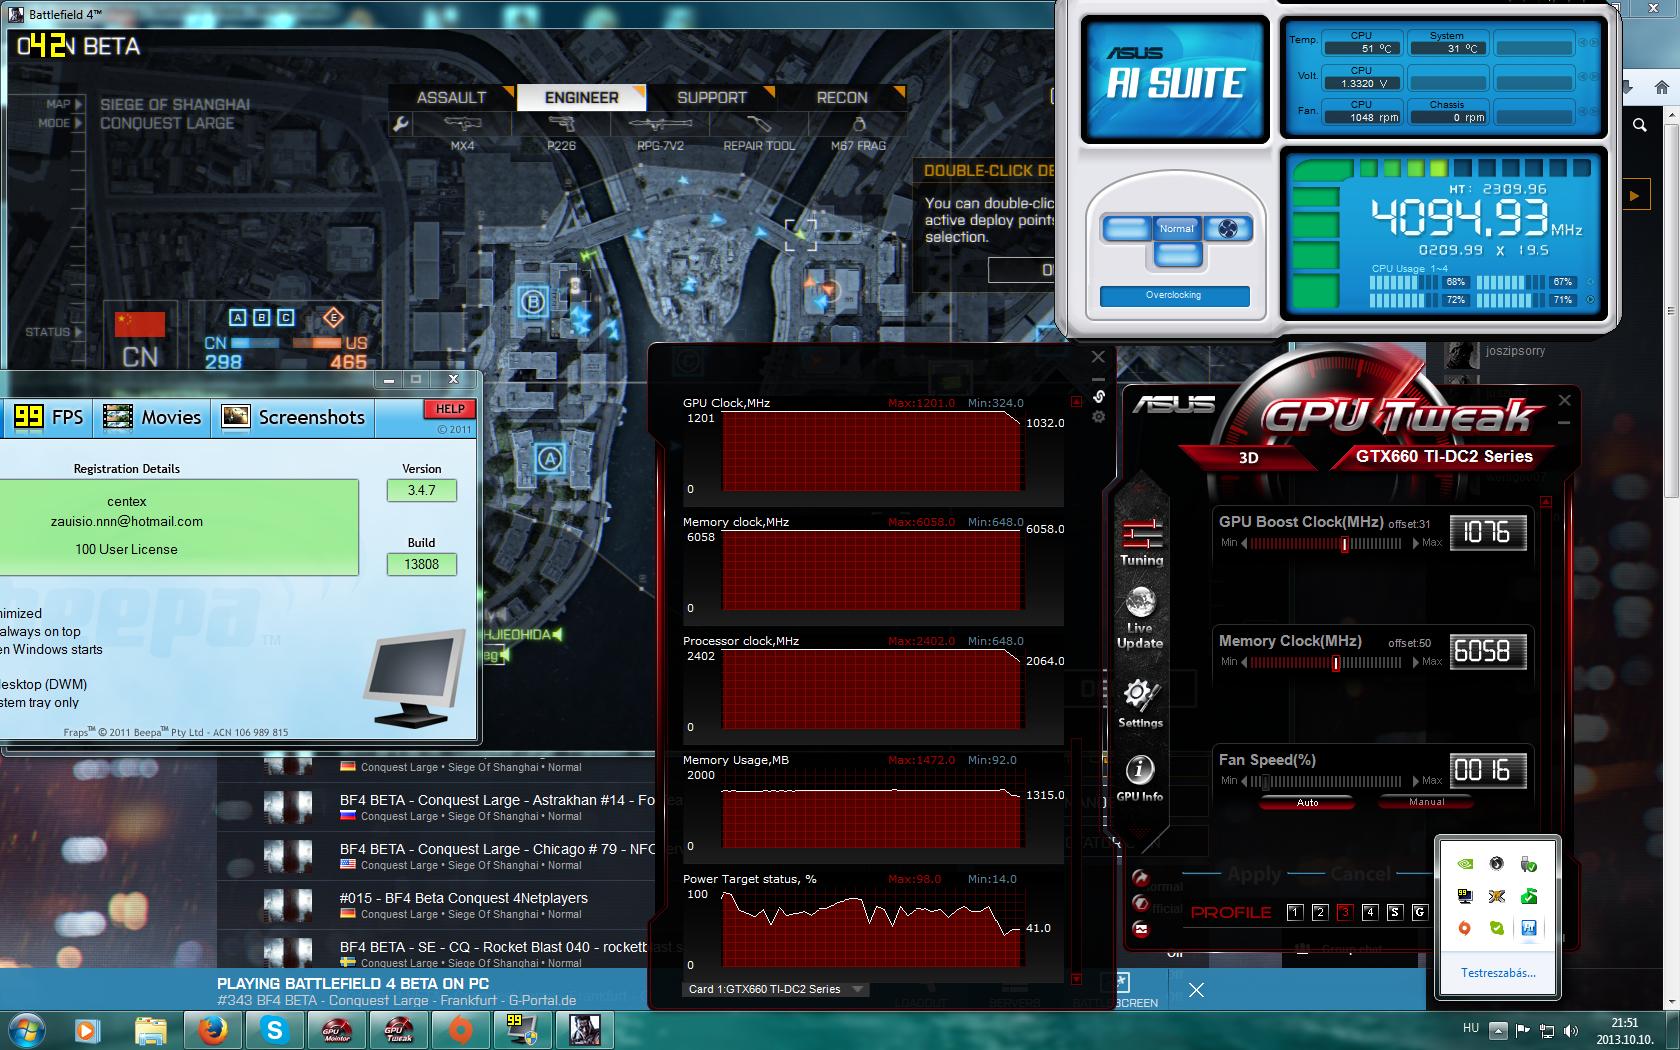Open GPU Monitor taskbar button
The height and width of the screenshot is (1050, 1680).
tap(335, 1030)
